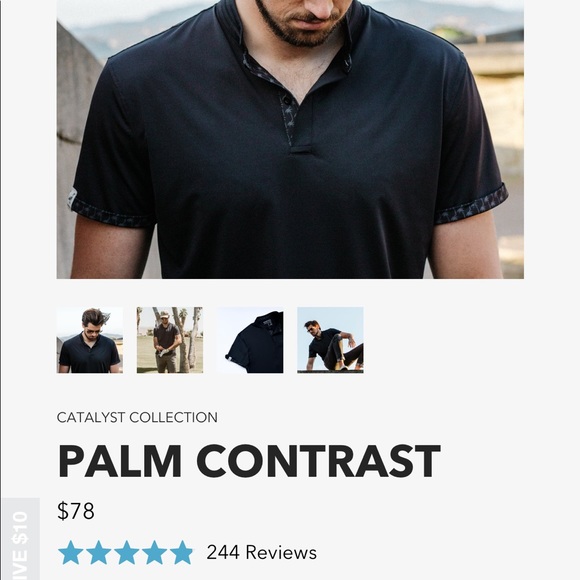Open the 244 Reviews link

pos(262,553)
